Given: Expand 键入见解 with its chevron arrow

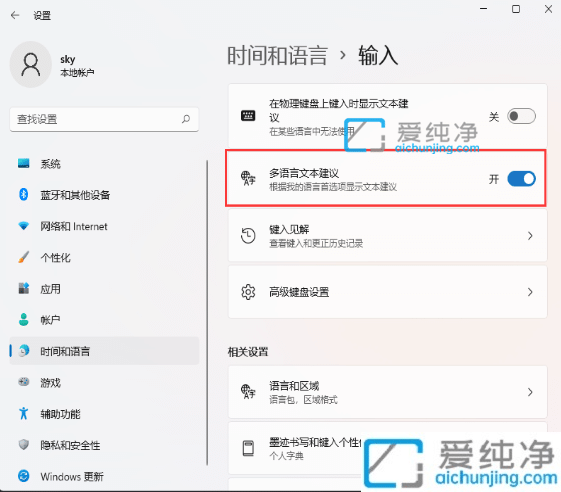Looking at the screenshot, I should [530, 236].
